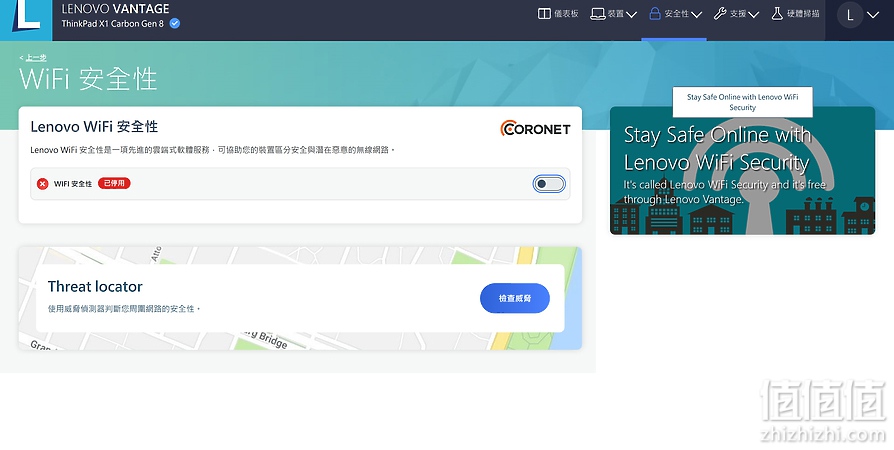Click the banner's free through Lenovo Vantage text
The width and height of the screenshot is (894, 450).
tap(724, 192)
